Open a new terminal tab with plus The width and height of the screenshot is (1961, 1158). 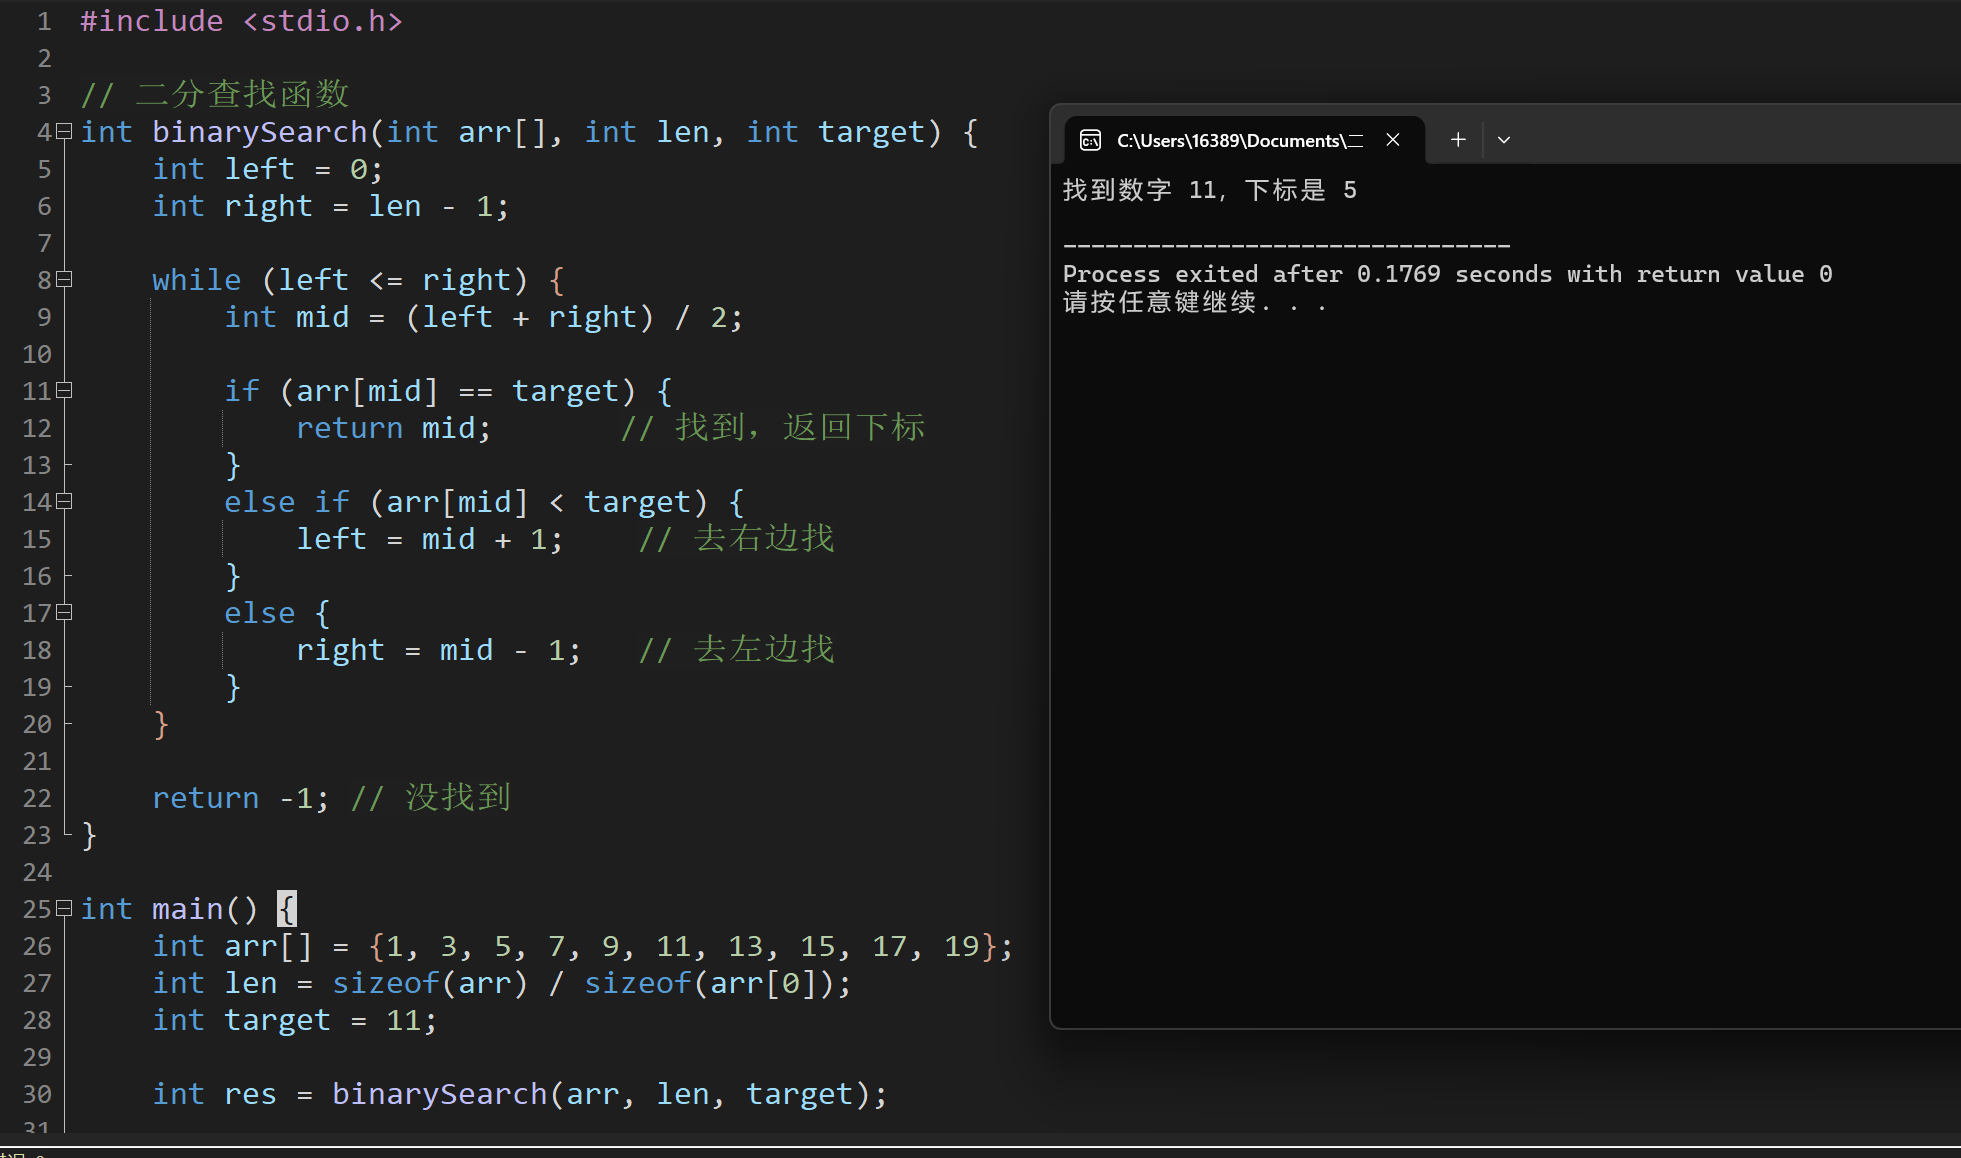click(1458, 140)
